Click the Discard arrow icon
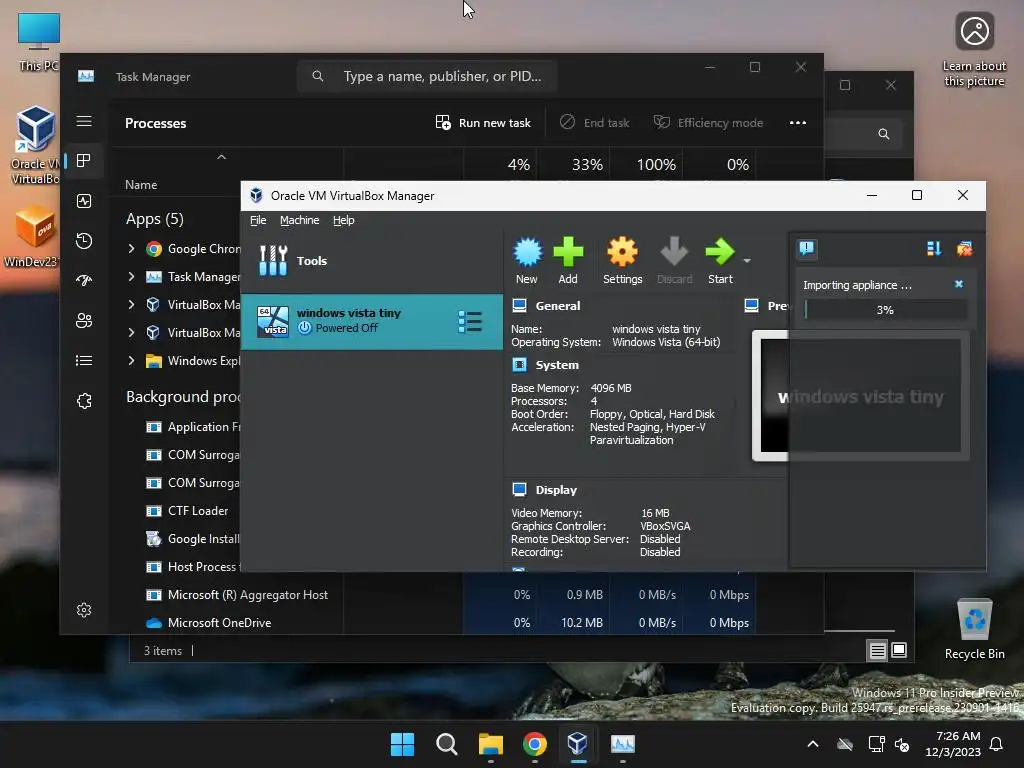Image resolution: width=1024 pixels, height=768 pixels. (x=674, y=261)
